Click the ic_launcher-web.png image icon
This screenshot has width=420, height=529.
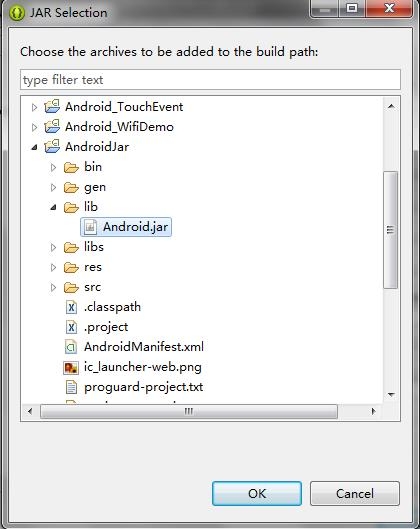point(71,367)
